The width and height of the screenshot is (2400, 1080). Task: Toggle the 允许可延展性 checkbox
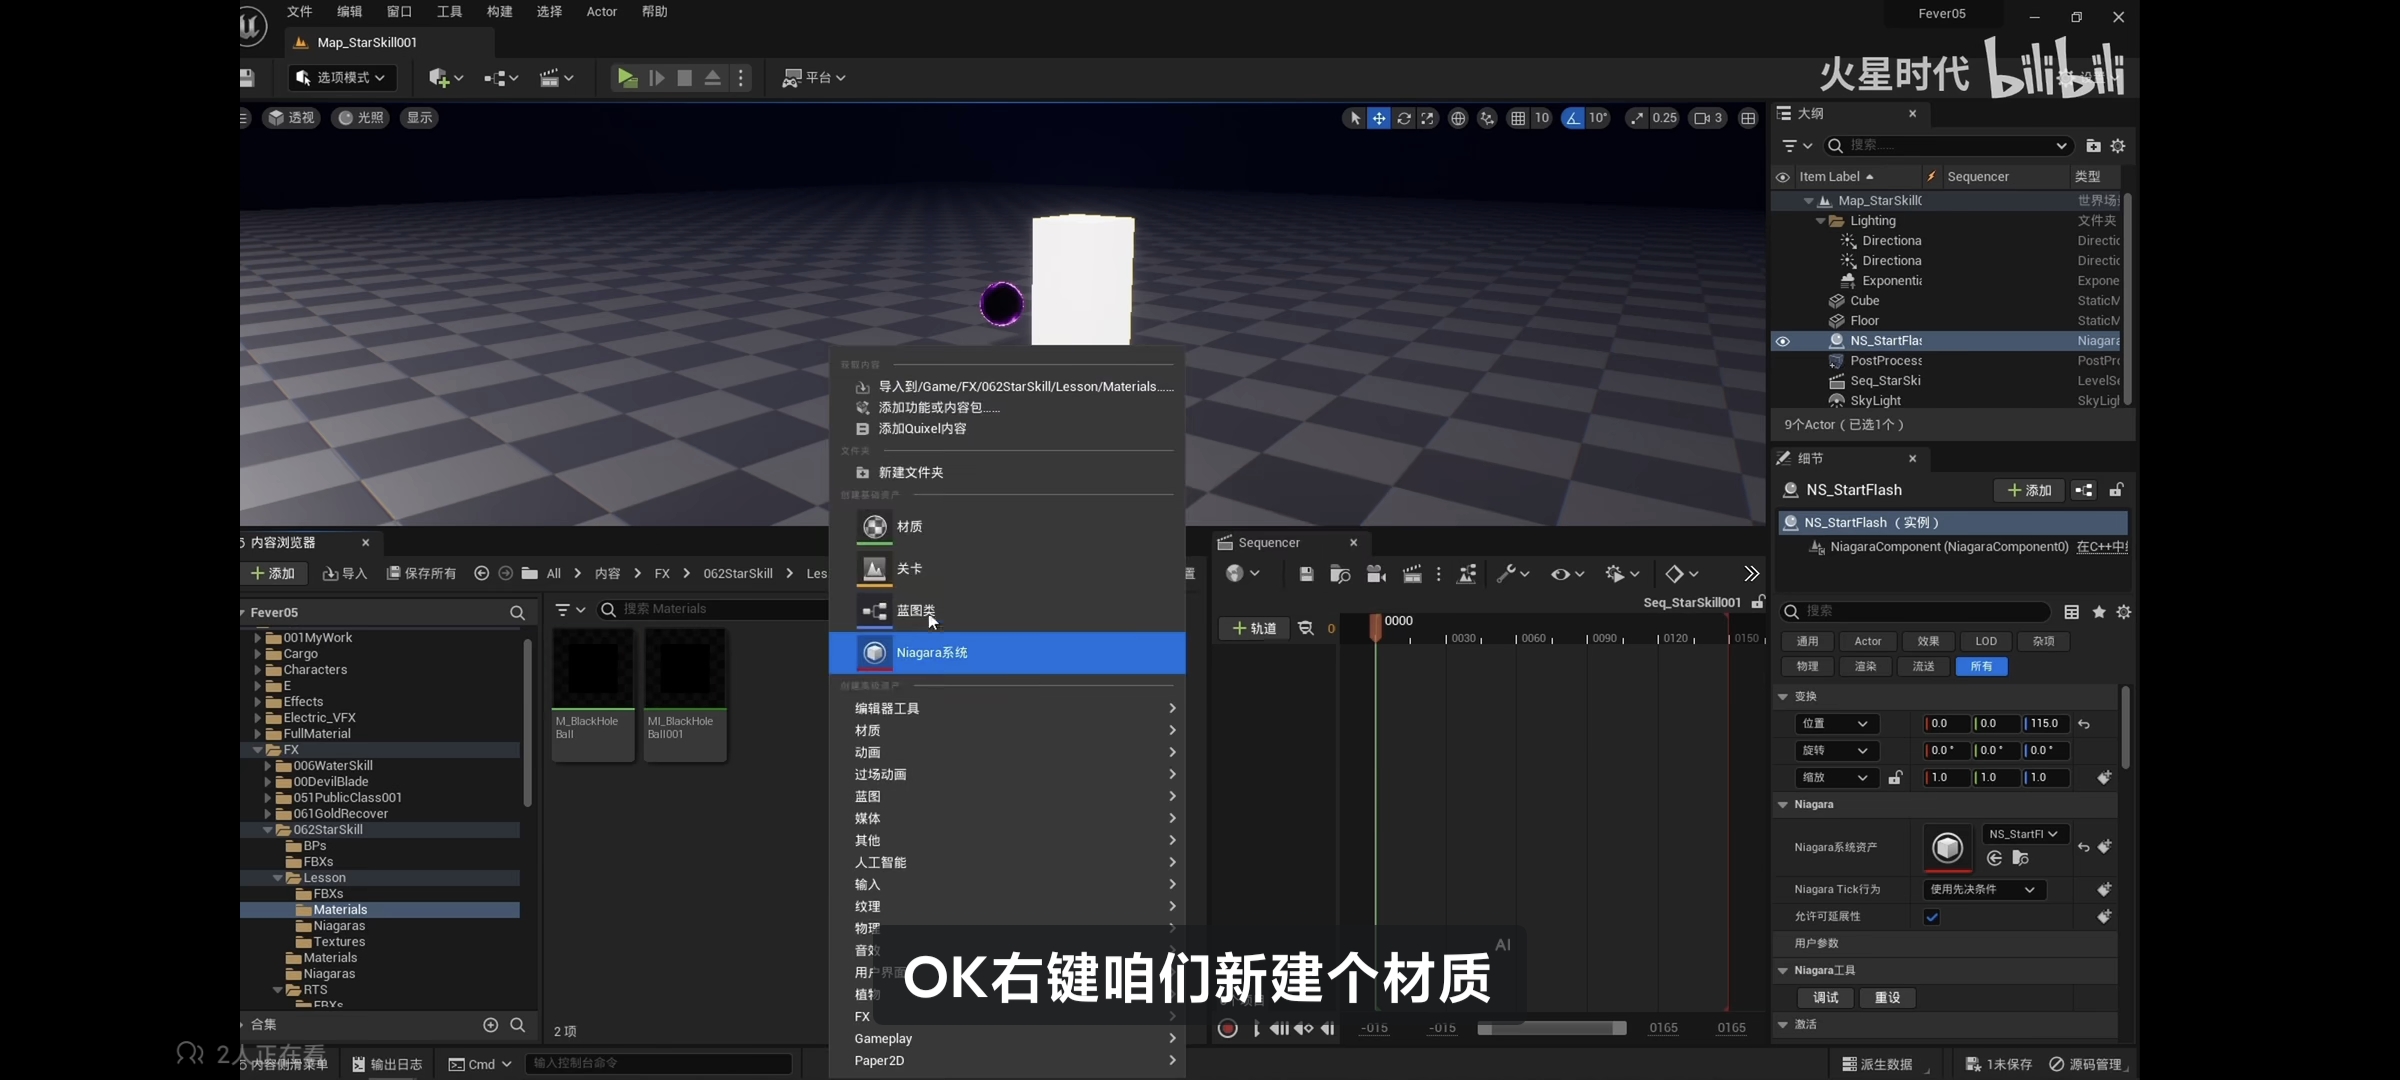(x=1932, y=917)
